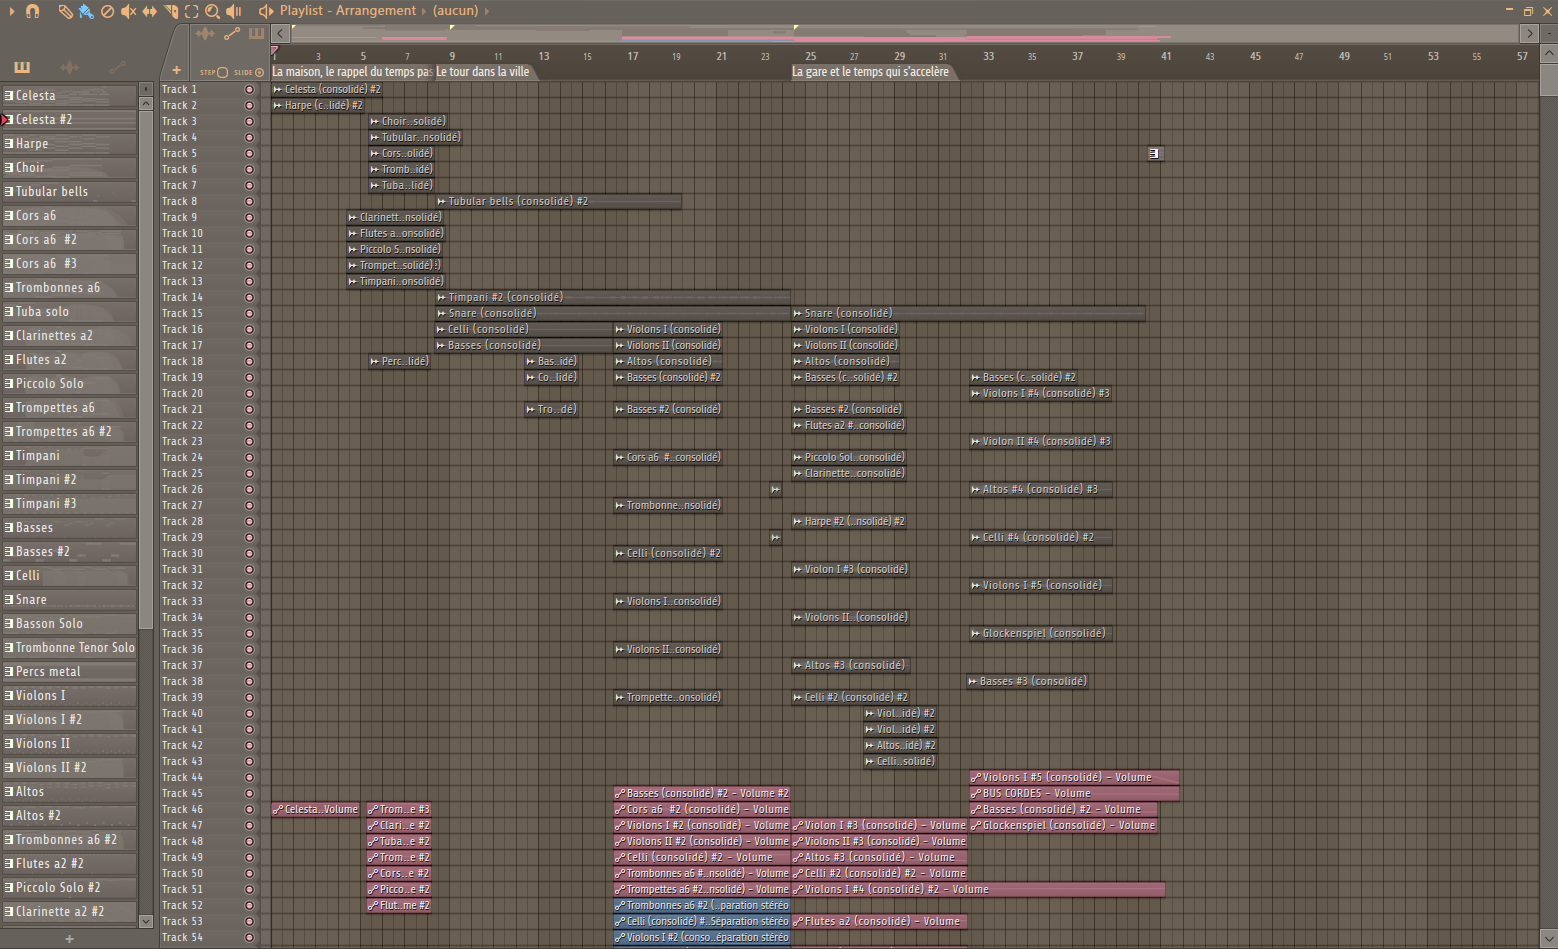Viewport: 1558px width, 949px height.
Task: Select marker La gare et le temps qui s'accélère
Action: click(870, 72)
